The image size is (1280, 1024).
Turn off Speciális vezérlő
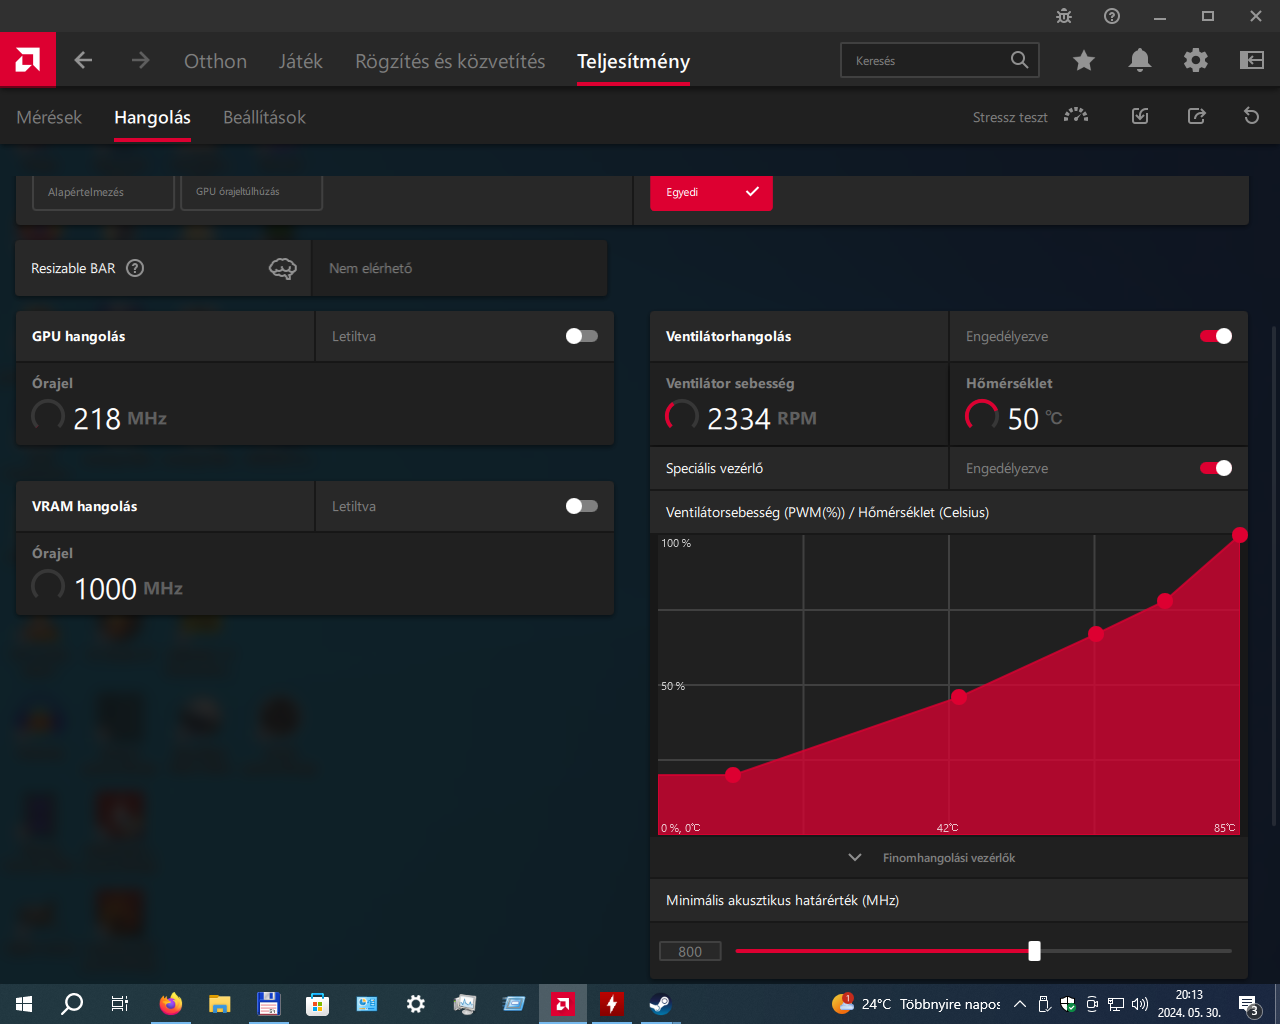pos(1216,468)
